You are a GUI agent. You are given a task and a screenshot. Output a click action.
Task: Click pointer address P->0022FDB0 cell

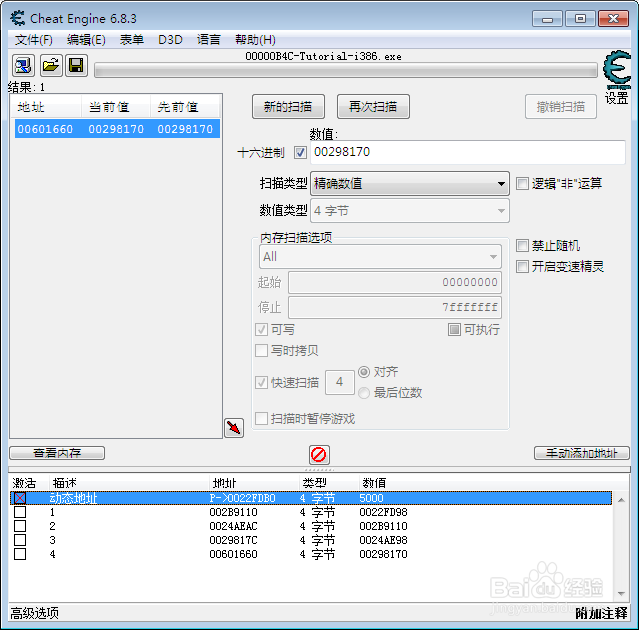pos(242,498)
